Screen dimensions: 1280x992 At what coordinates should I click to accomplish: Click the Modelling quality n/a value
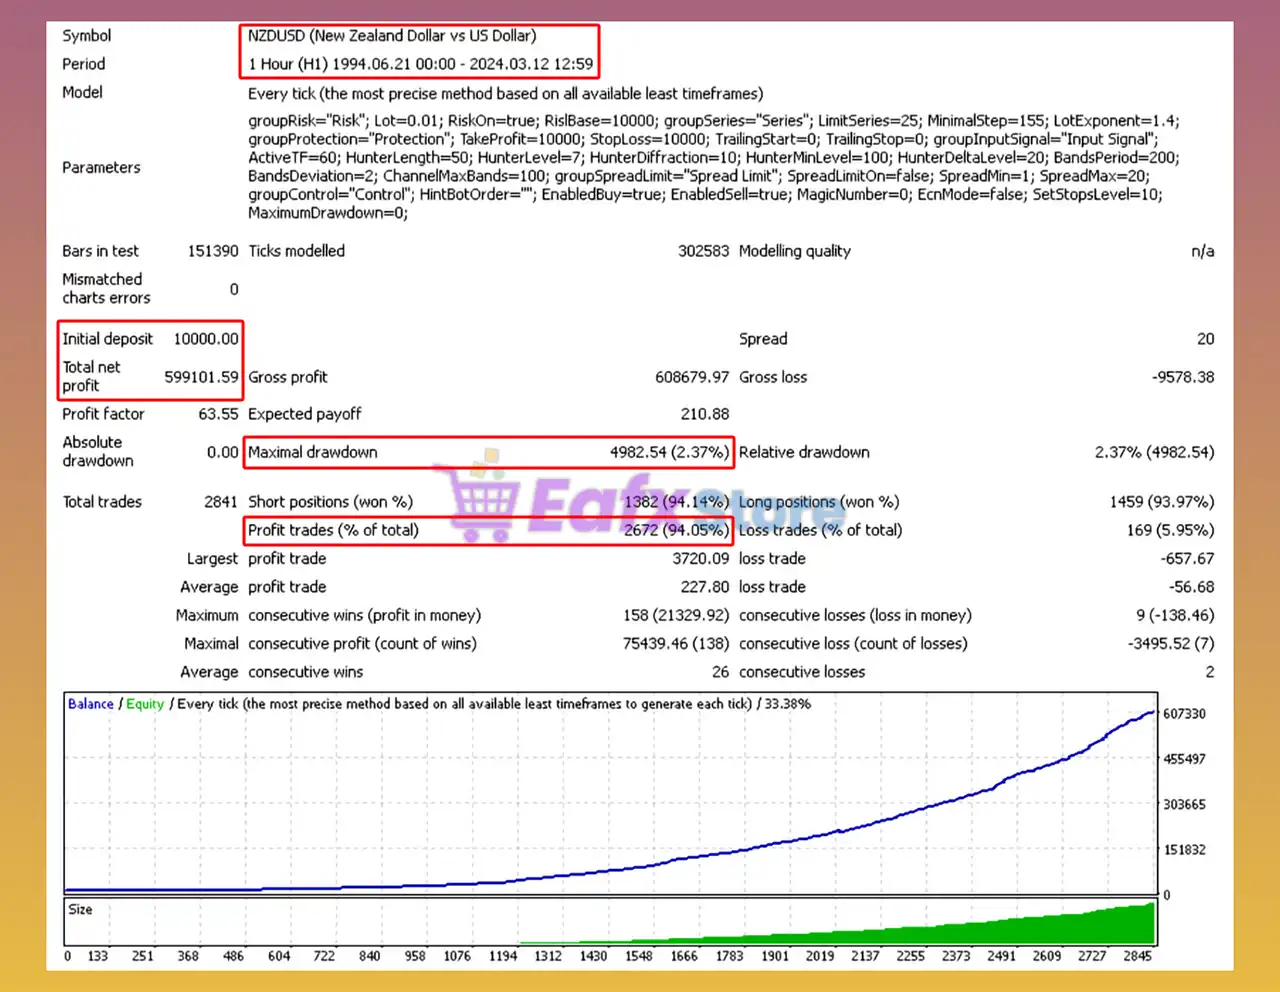point(1202,251)
